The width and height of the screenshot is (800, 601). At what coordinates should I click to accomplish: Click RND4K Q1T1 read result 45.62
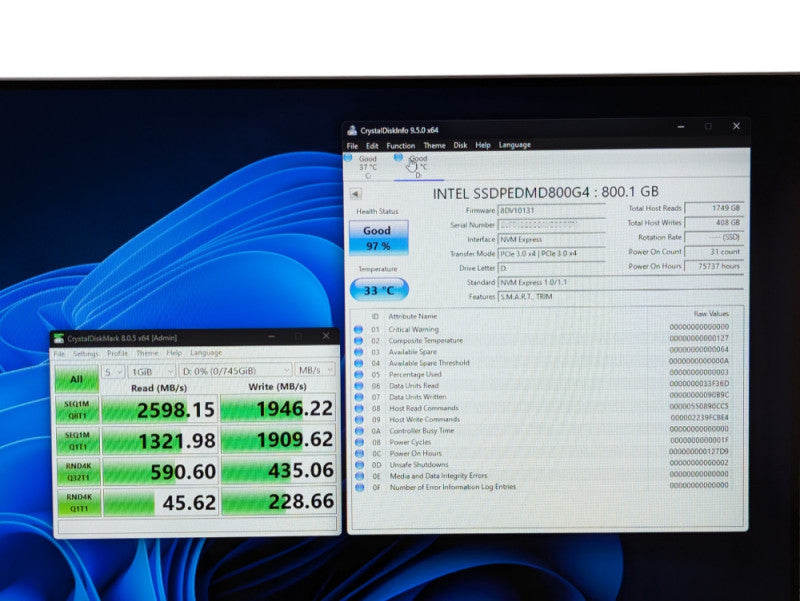tap(161, 503)
